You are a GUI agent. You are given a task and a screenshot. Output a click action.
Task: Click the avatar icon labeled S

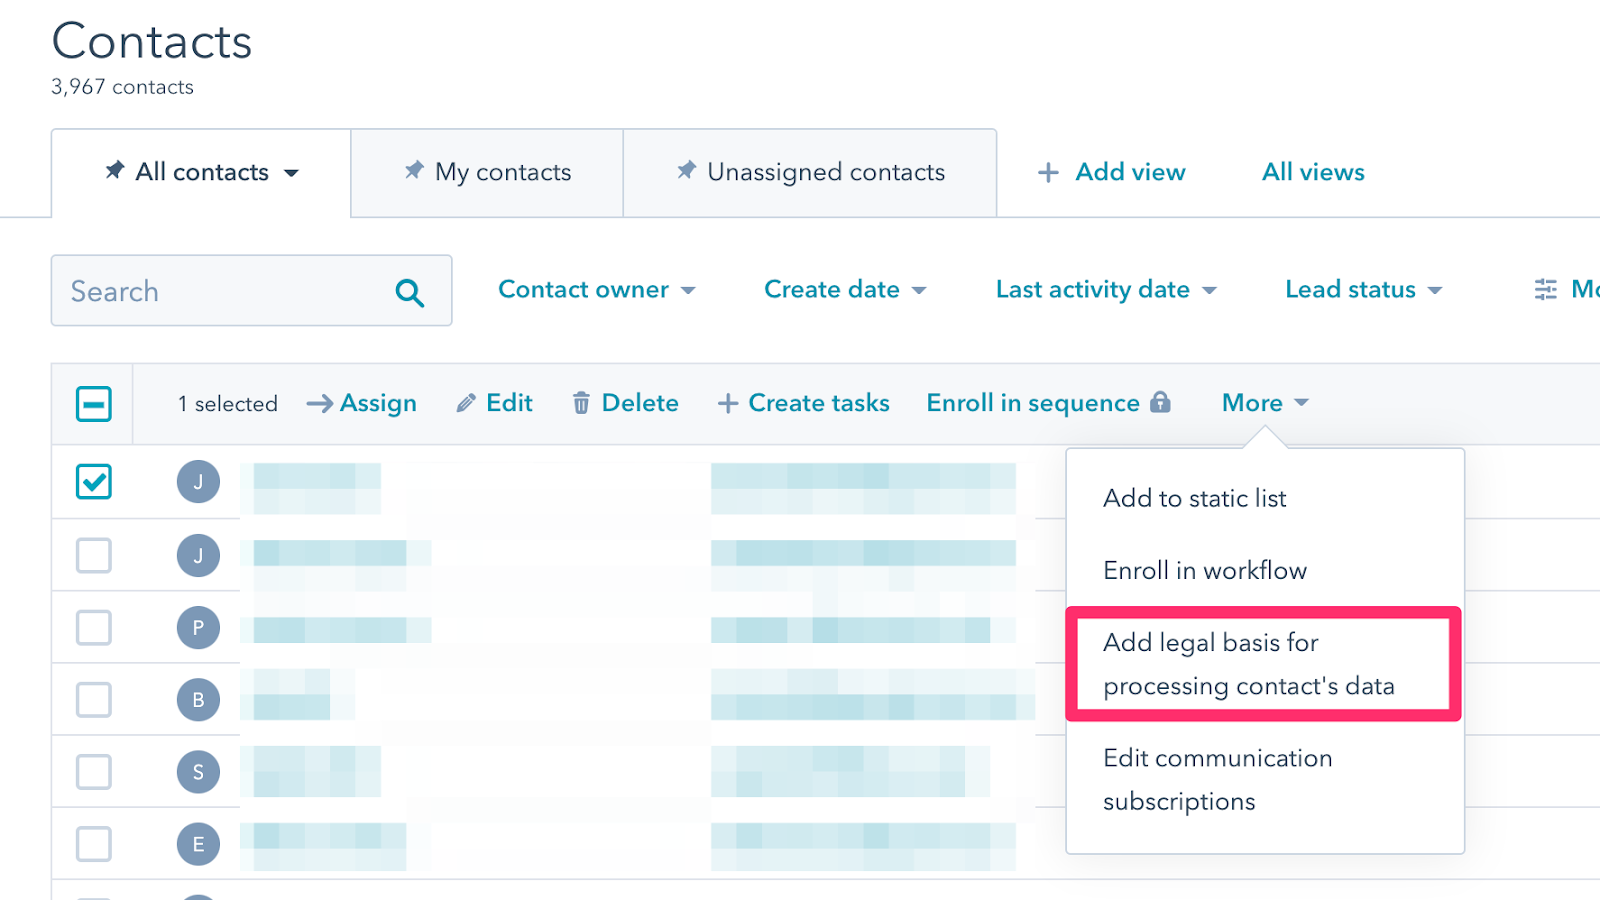click(x=198, y=772)
